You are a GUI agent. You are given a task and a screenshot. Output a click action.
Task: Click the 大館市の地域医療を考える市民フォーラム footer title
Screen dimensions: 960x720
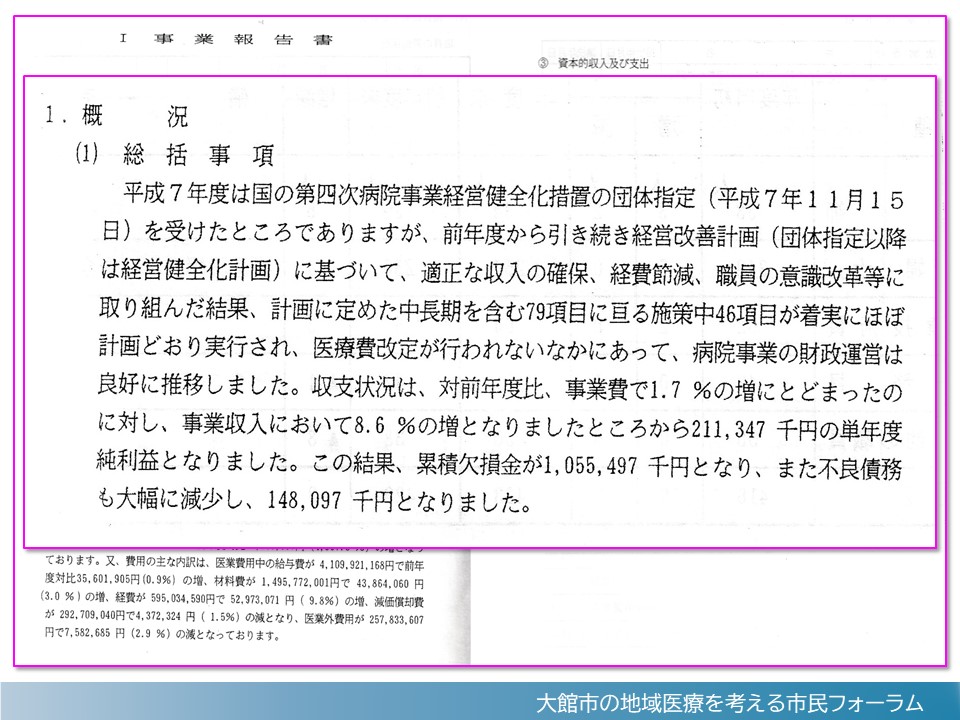pyautogui.click(x=728, y=702)
